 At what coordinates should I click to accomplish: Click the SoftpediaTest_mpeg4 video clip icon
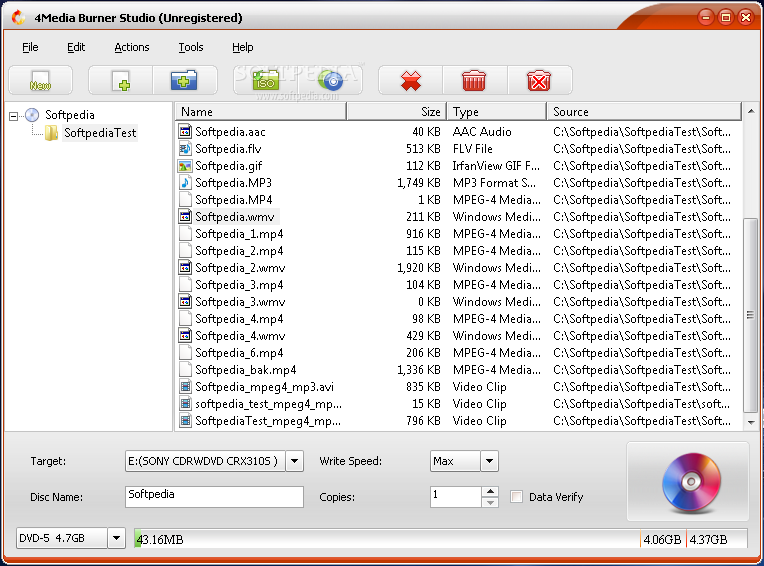coord(185,421)
